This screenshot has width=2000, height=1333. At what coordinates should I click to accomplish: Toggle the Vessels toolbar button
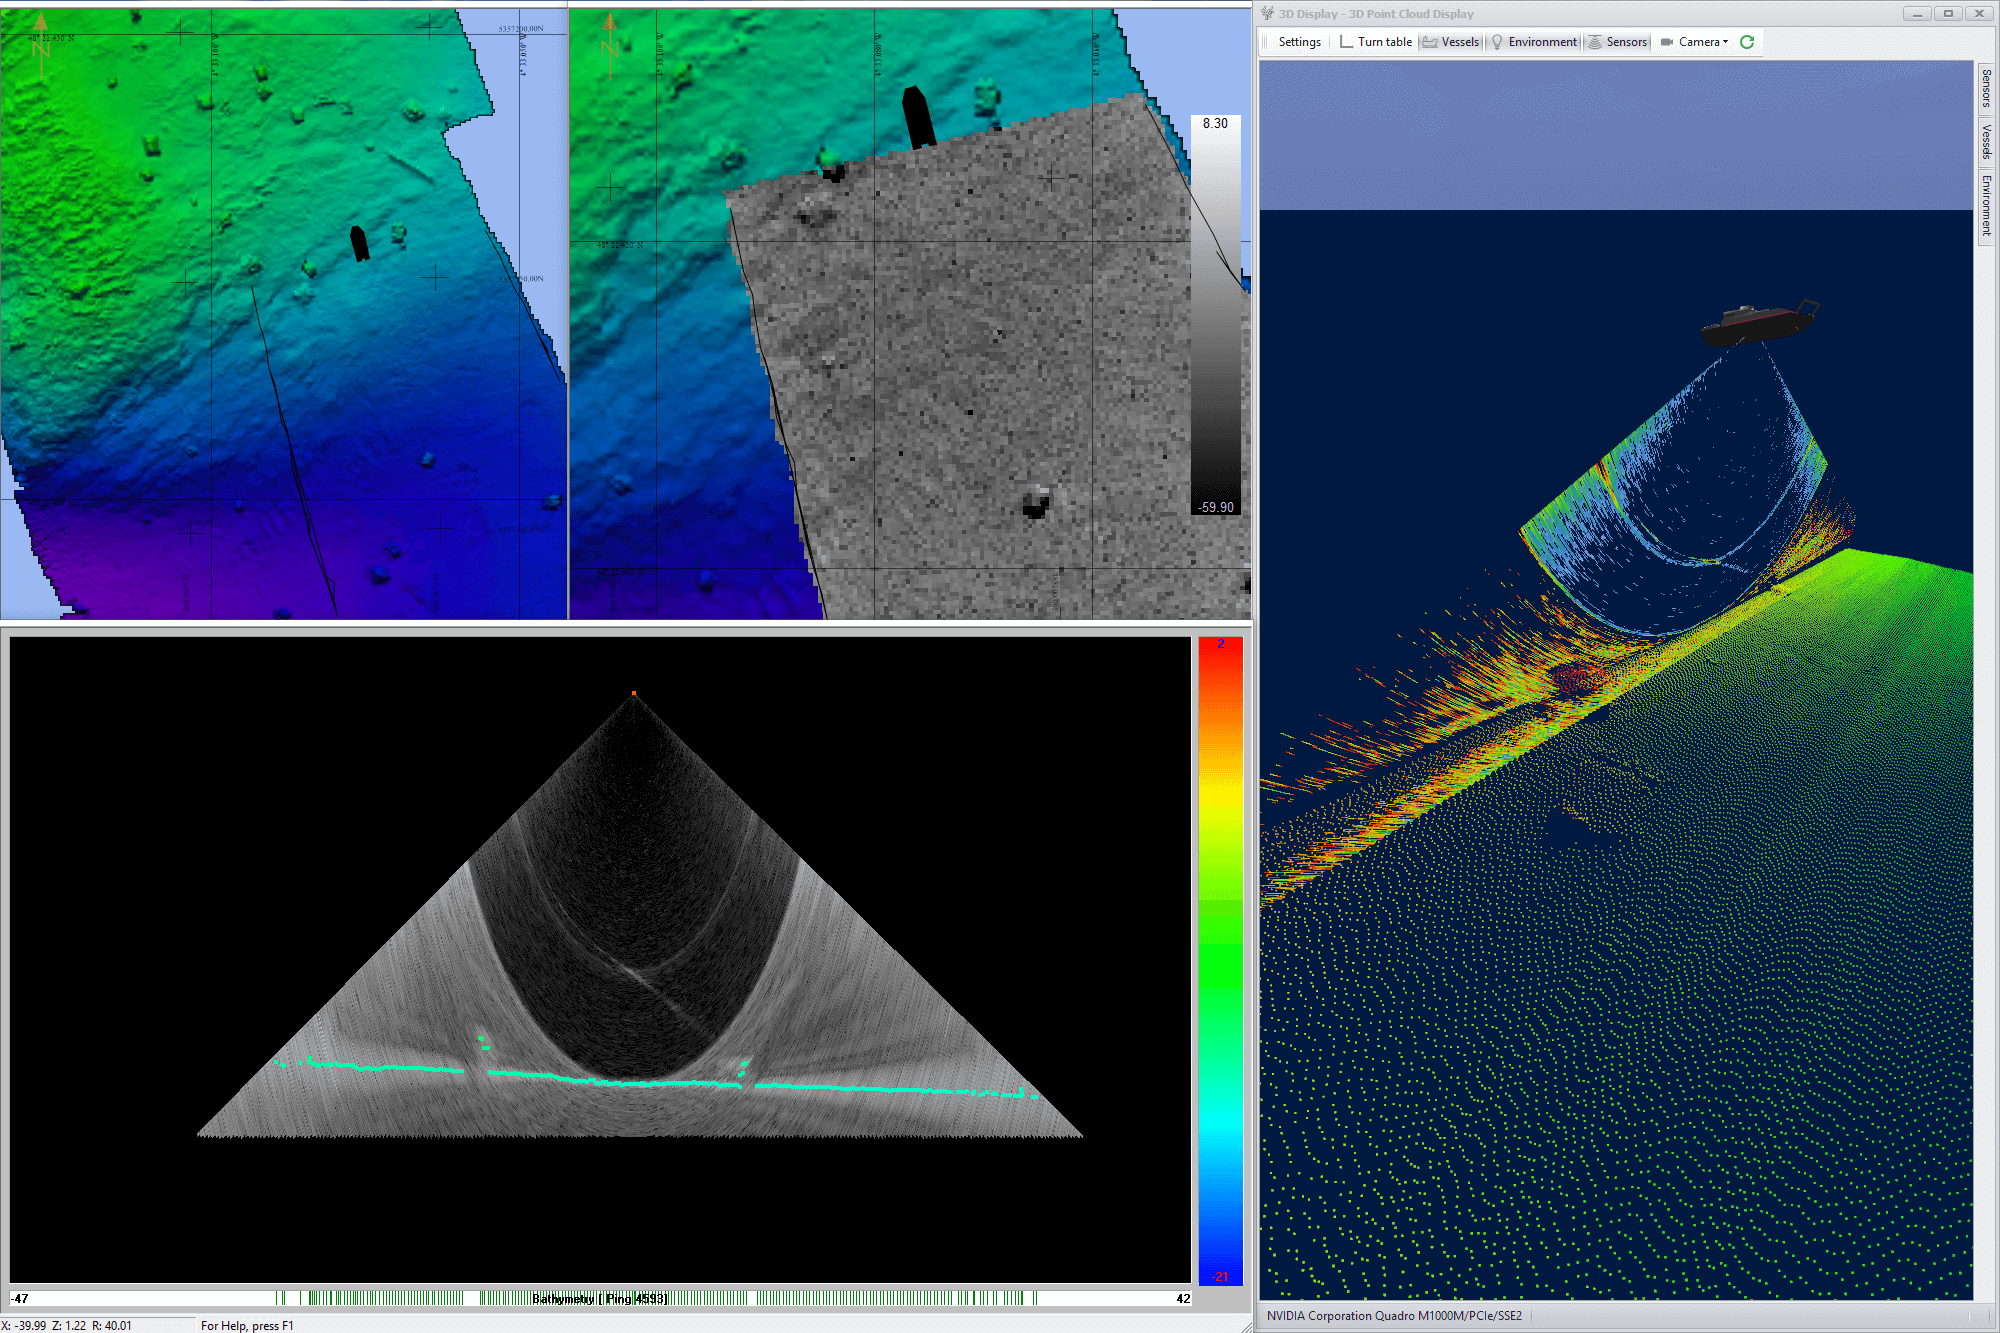tap(1451, 42)
